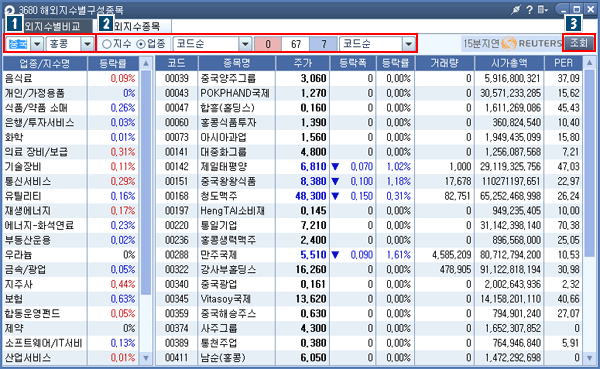Viewport: 600px width, 369px height.
Task: Select the 지수 radio button
Action: pos(107,44)
